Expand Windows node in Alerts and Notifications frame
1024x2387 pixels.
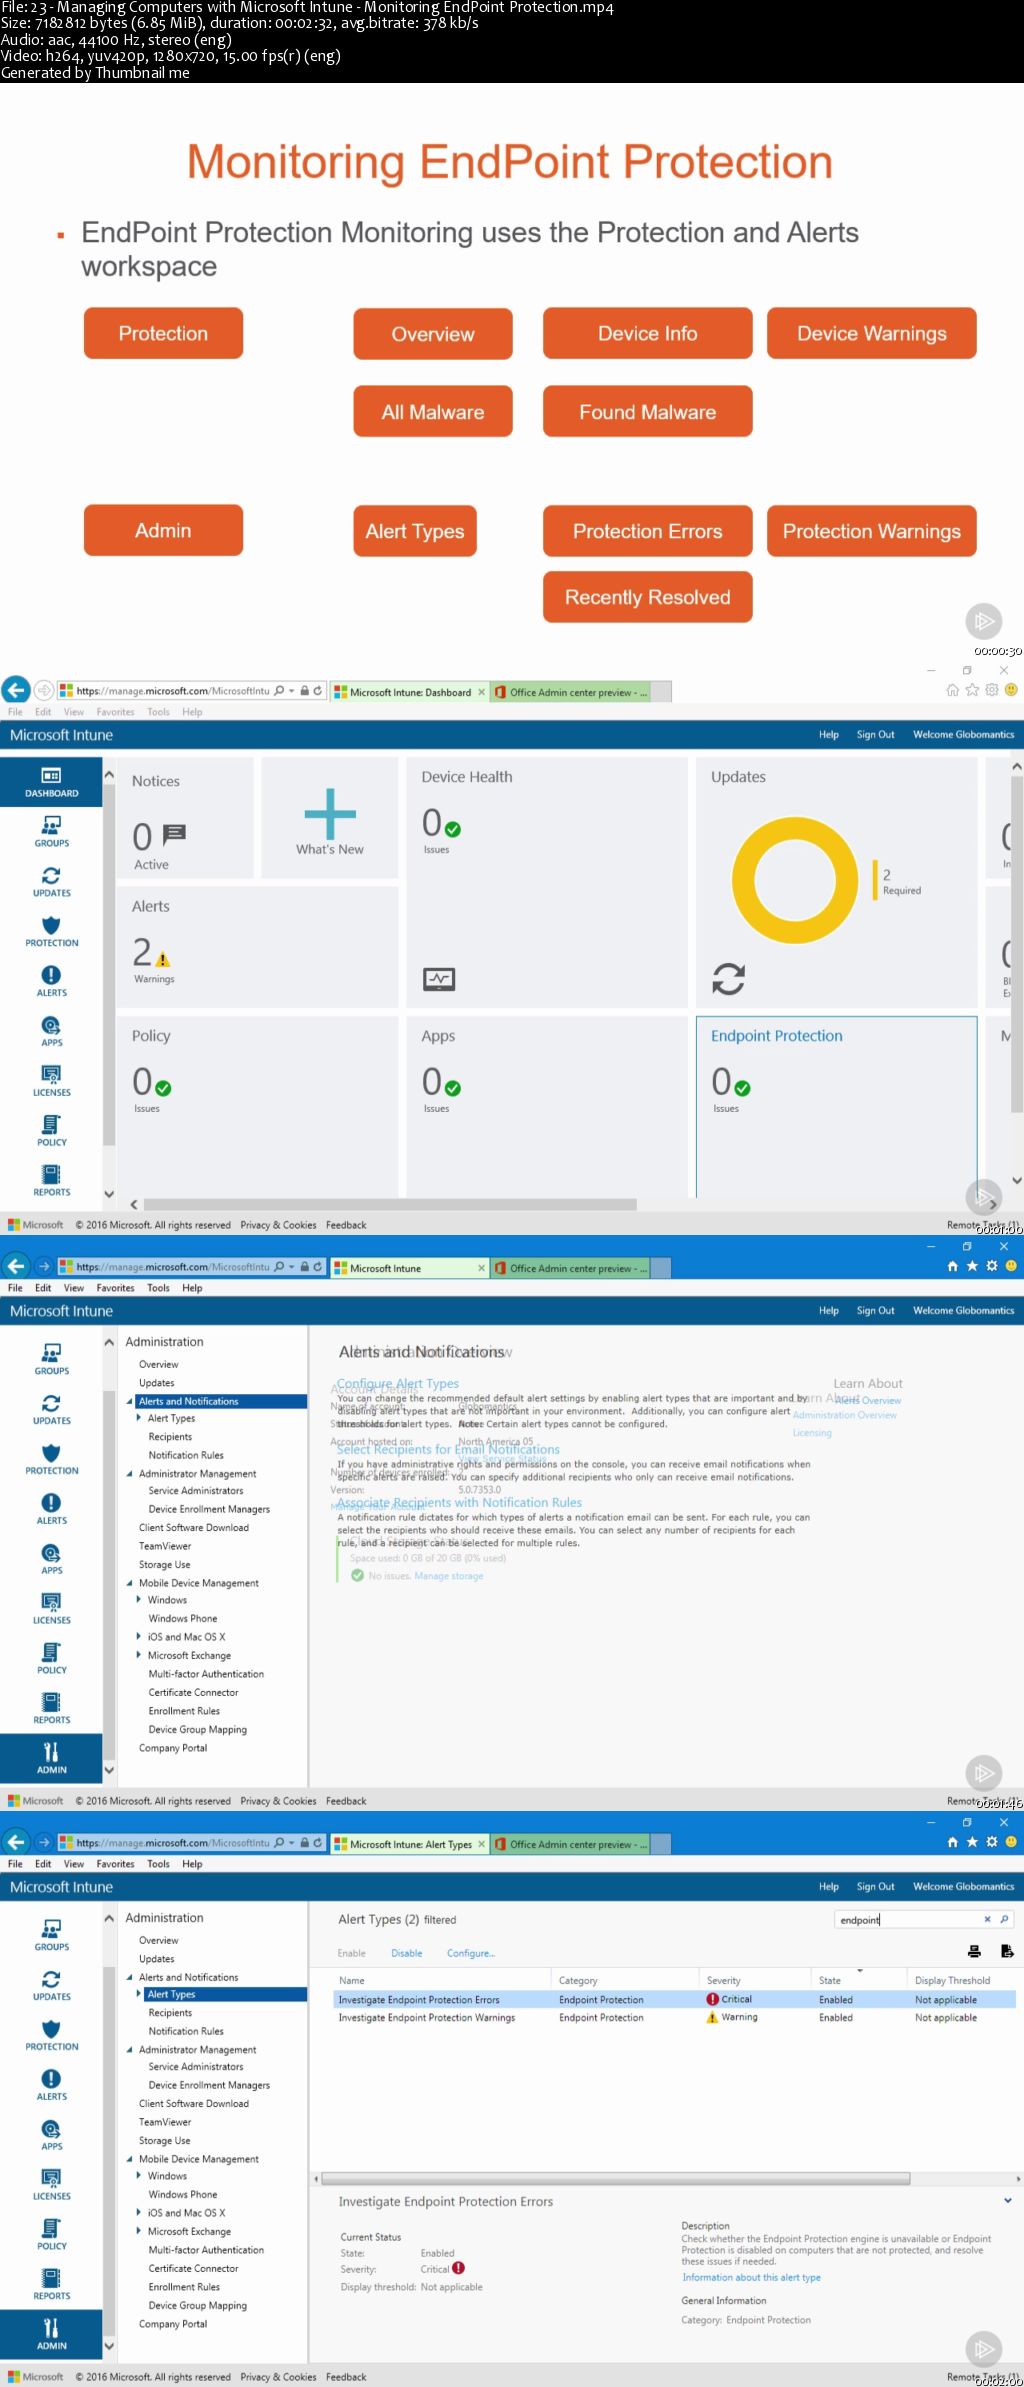pos(139,1600)
